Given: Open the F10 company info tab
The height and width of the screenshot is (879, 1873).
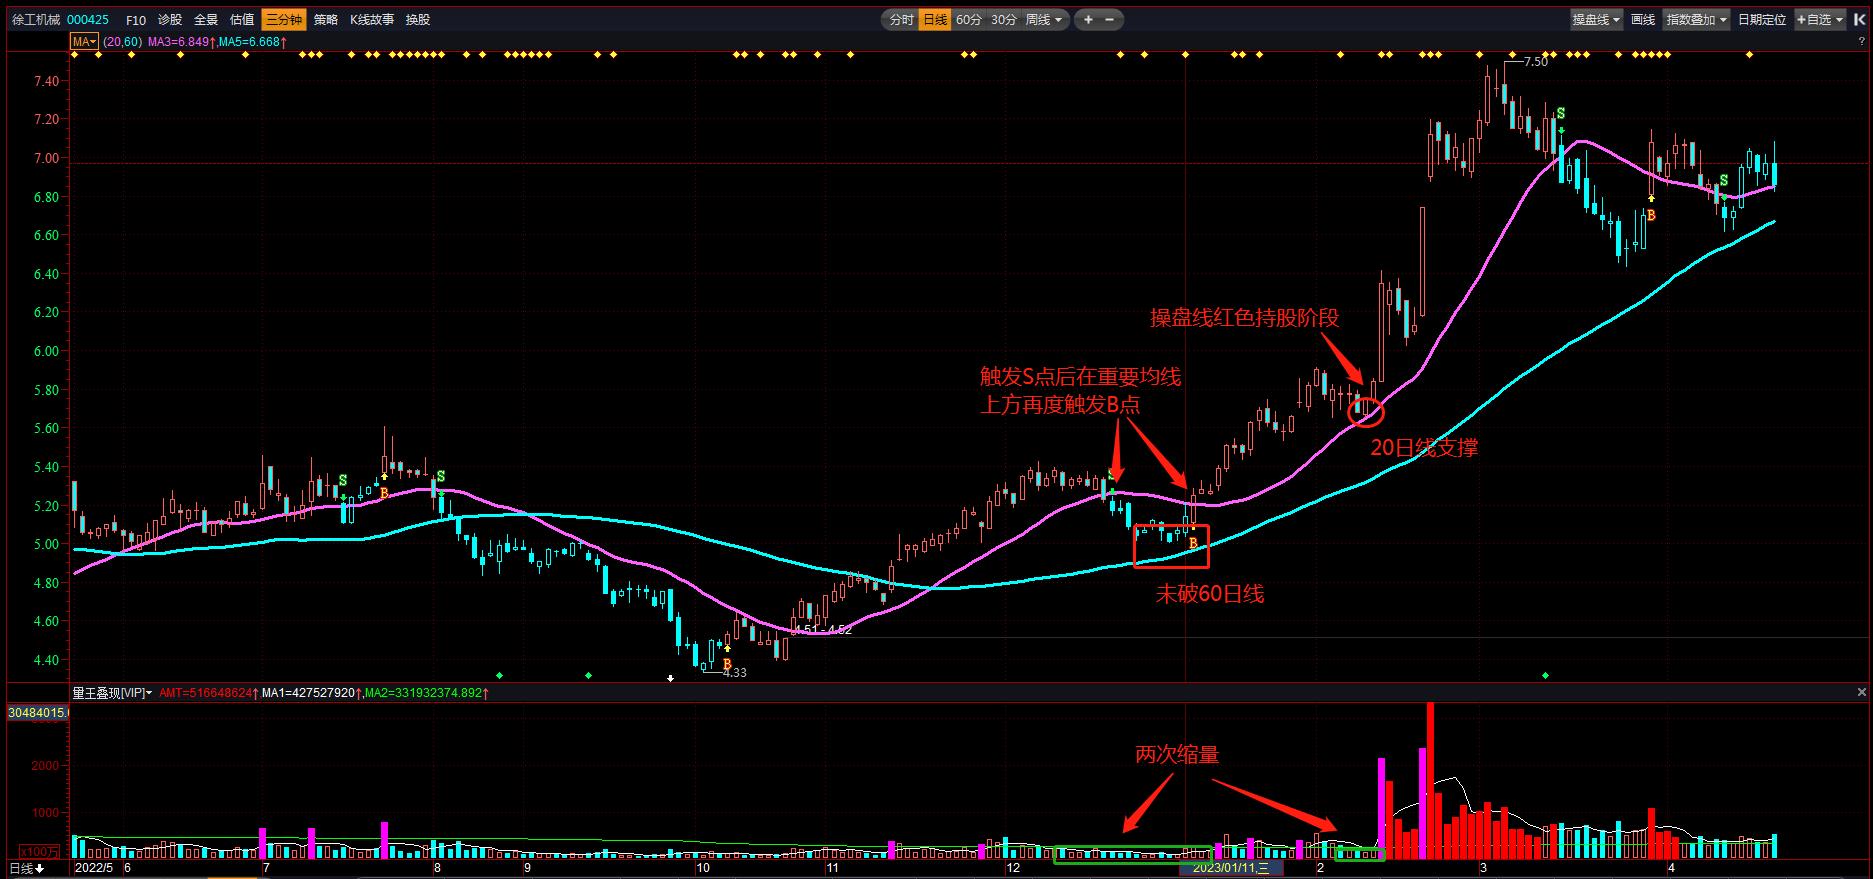Looking at the screenshot, I should tap(136, 19).
